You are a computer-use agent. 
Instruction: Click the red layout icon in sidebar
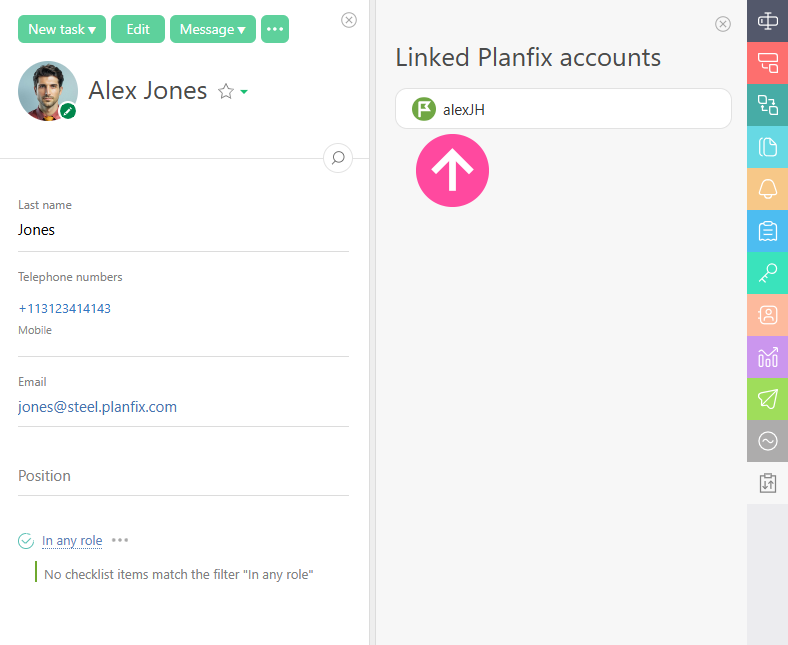(767, 63)
